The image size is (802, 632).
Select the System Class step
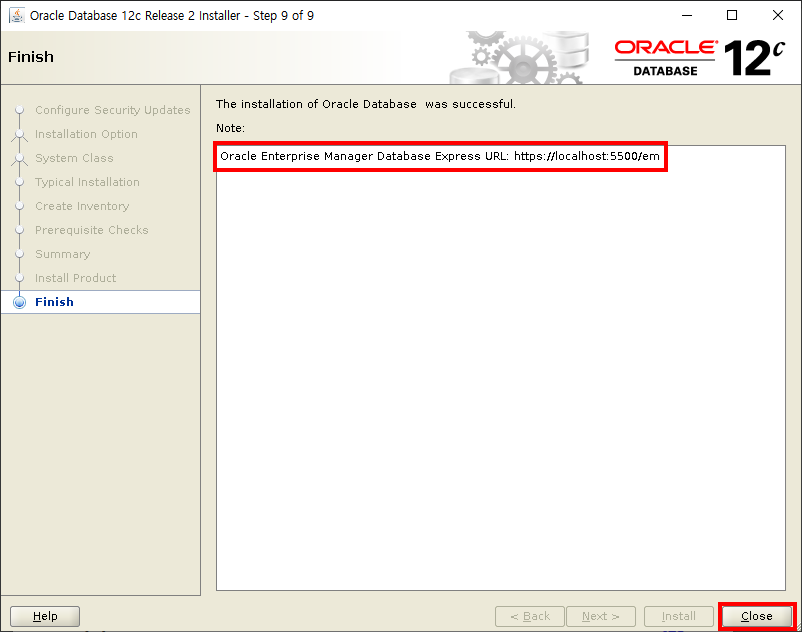(x=74, y=158)
